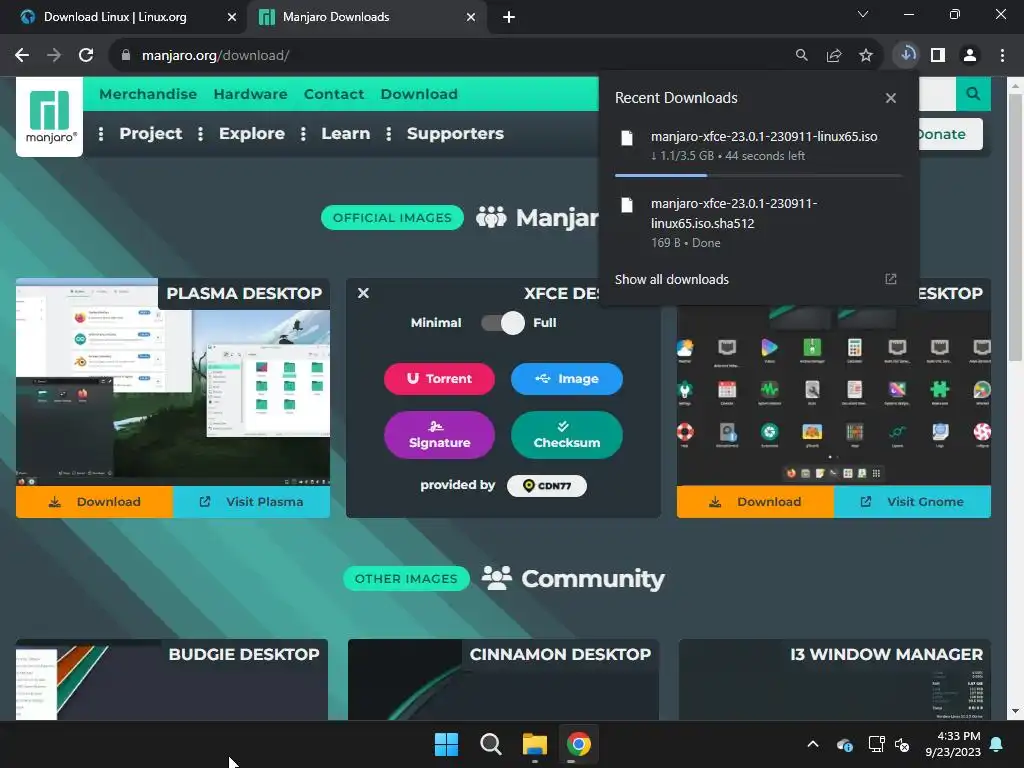Screen dimensions: 1024x768
Task: Click the muted volume tray icon
Action: click(902, 744)
